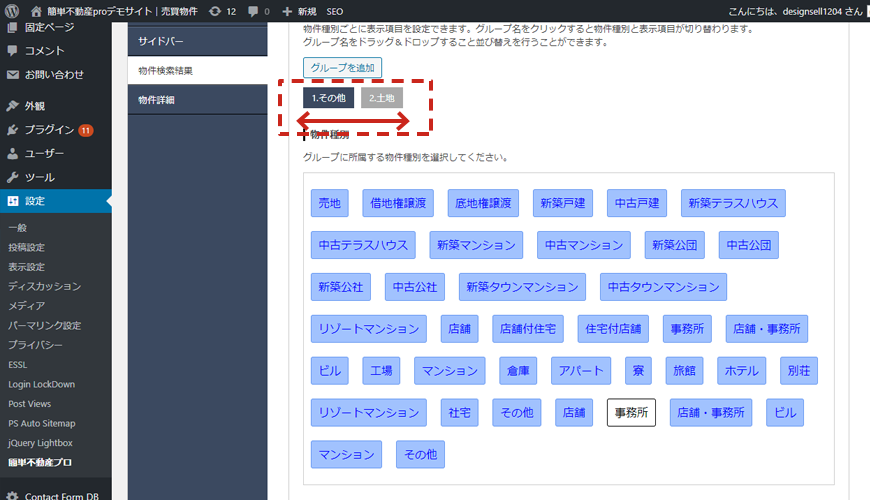Open the comments bubble in admin bar

point(258,10)
